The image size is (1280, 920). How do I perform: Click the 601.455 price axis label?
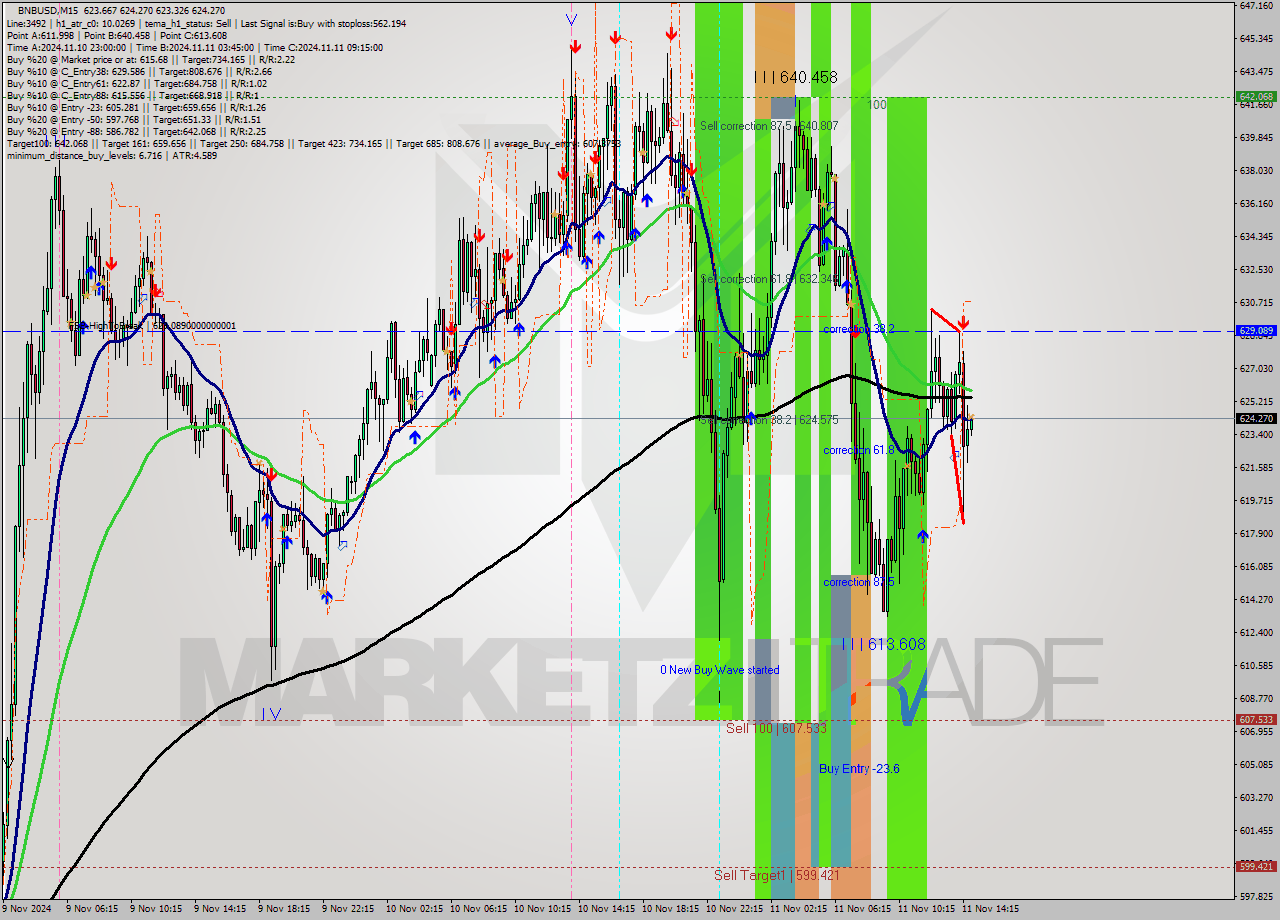click(1256, 830)
